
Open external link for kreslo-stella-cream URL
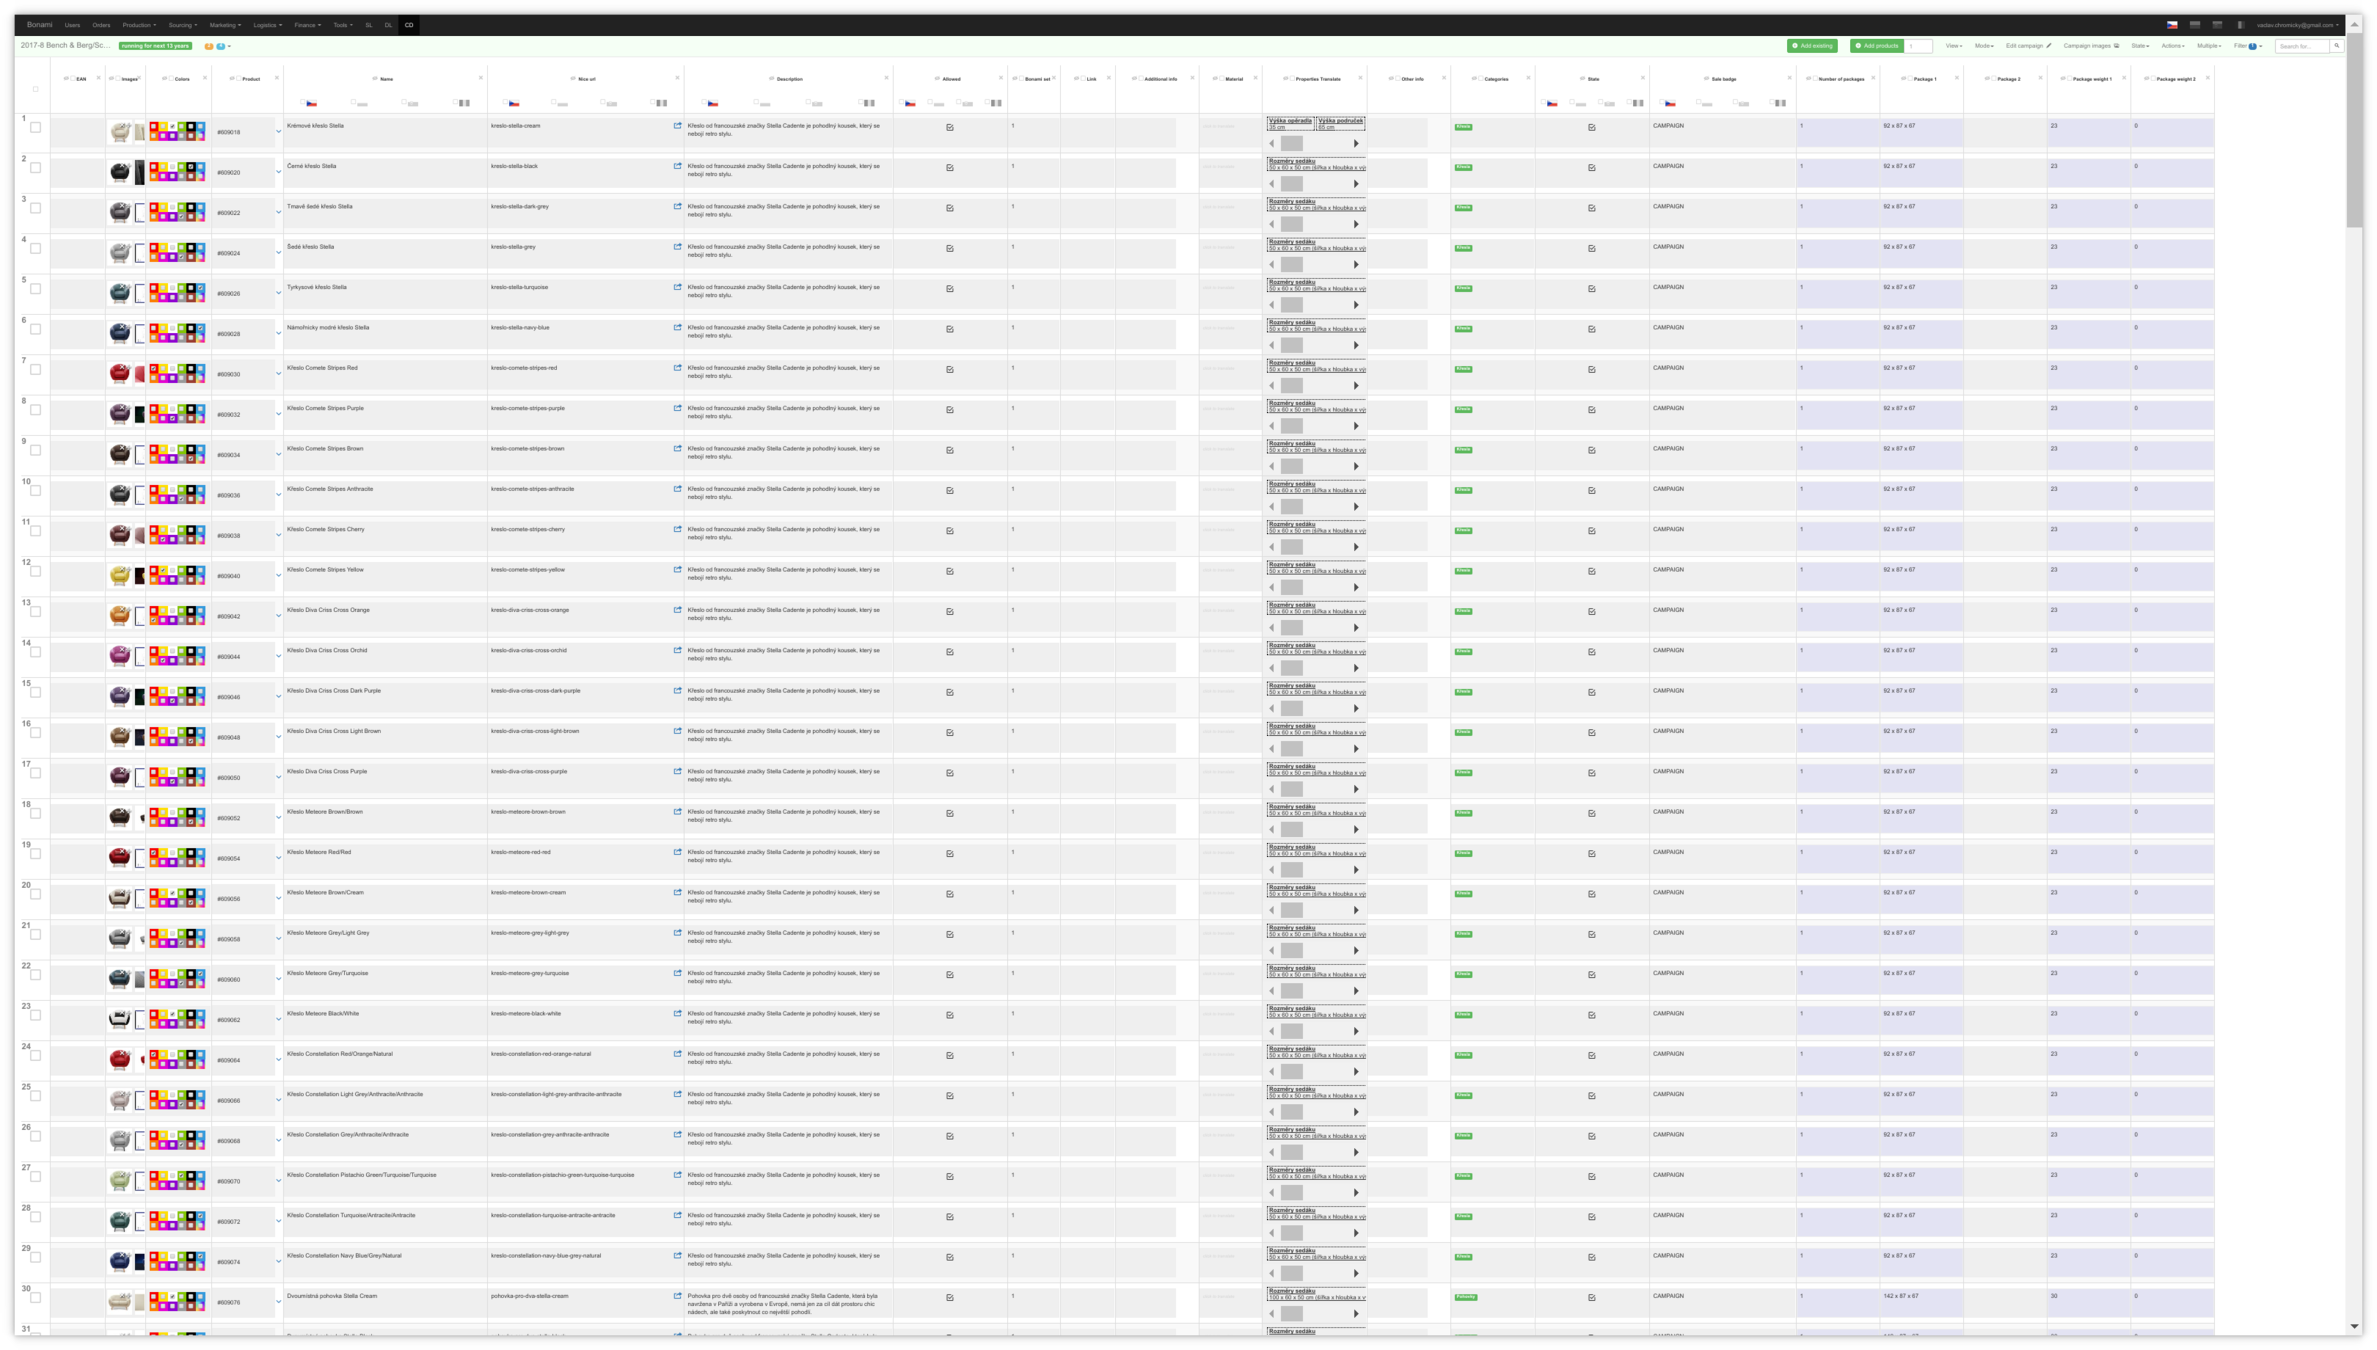click(677, 126)
